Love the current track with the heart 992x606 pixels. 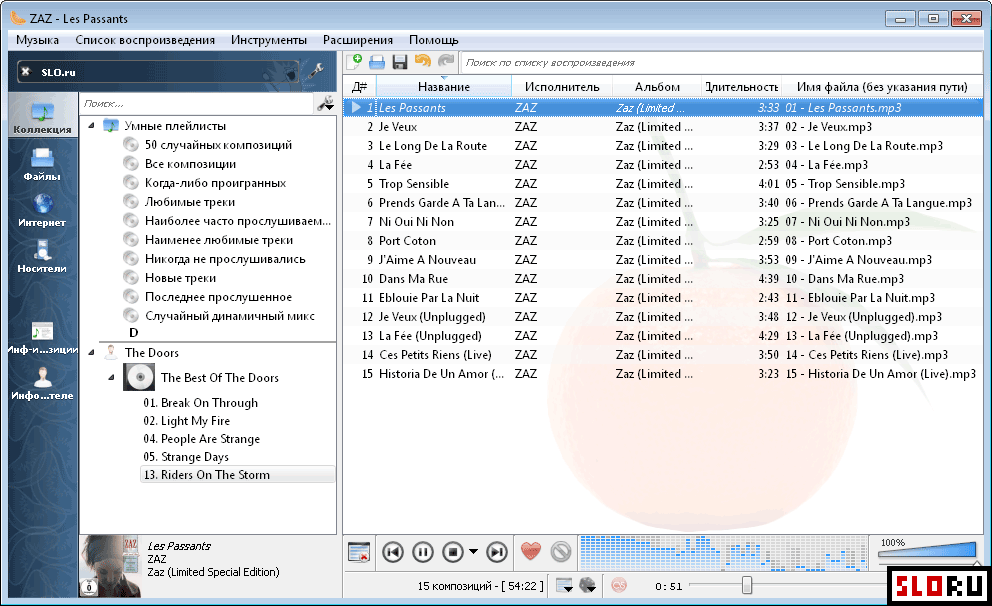point(531,552)
